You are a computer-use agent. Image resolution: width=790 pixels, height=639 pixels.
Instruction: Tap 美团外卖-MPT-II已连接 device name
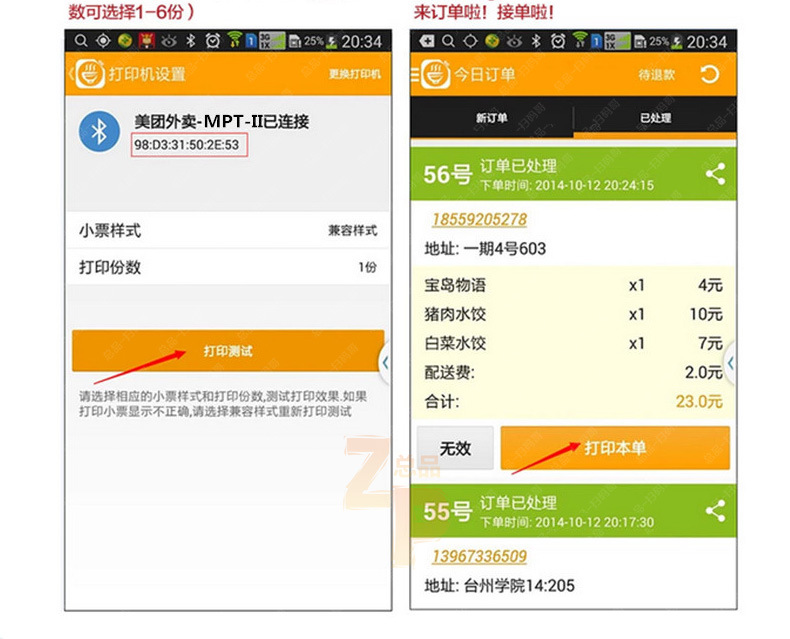pyautogui.click(x=222, y=121)
